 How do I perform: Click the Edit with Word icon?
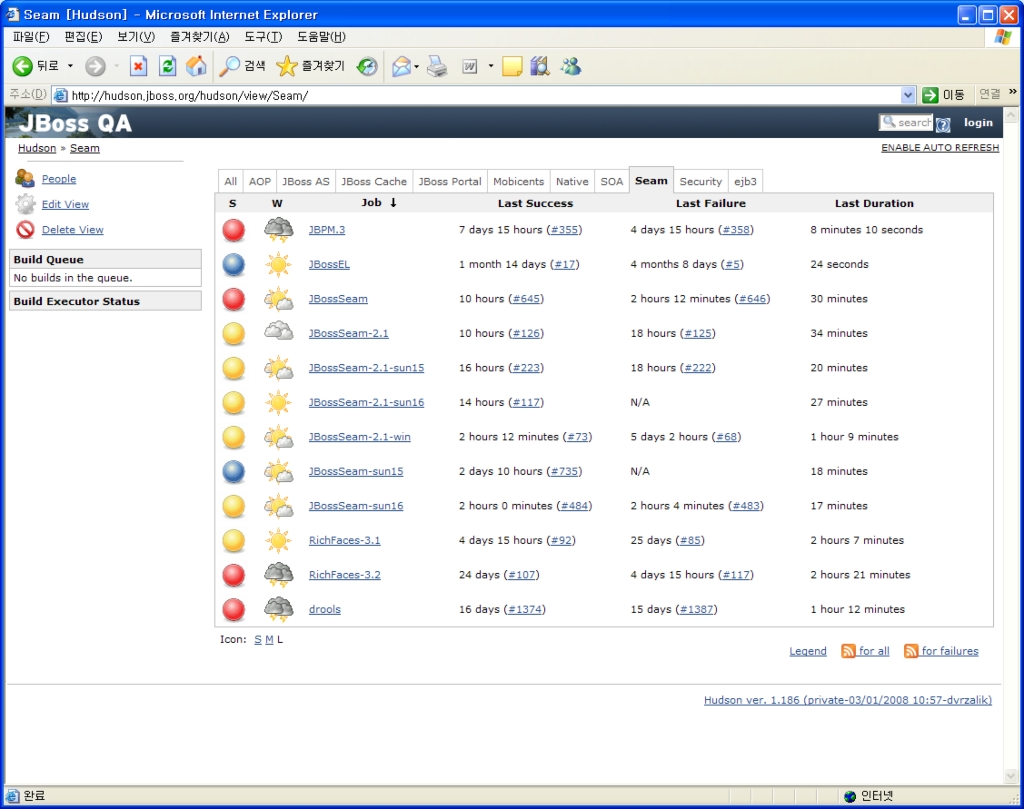point(470,66)
